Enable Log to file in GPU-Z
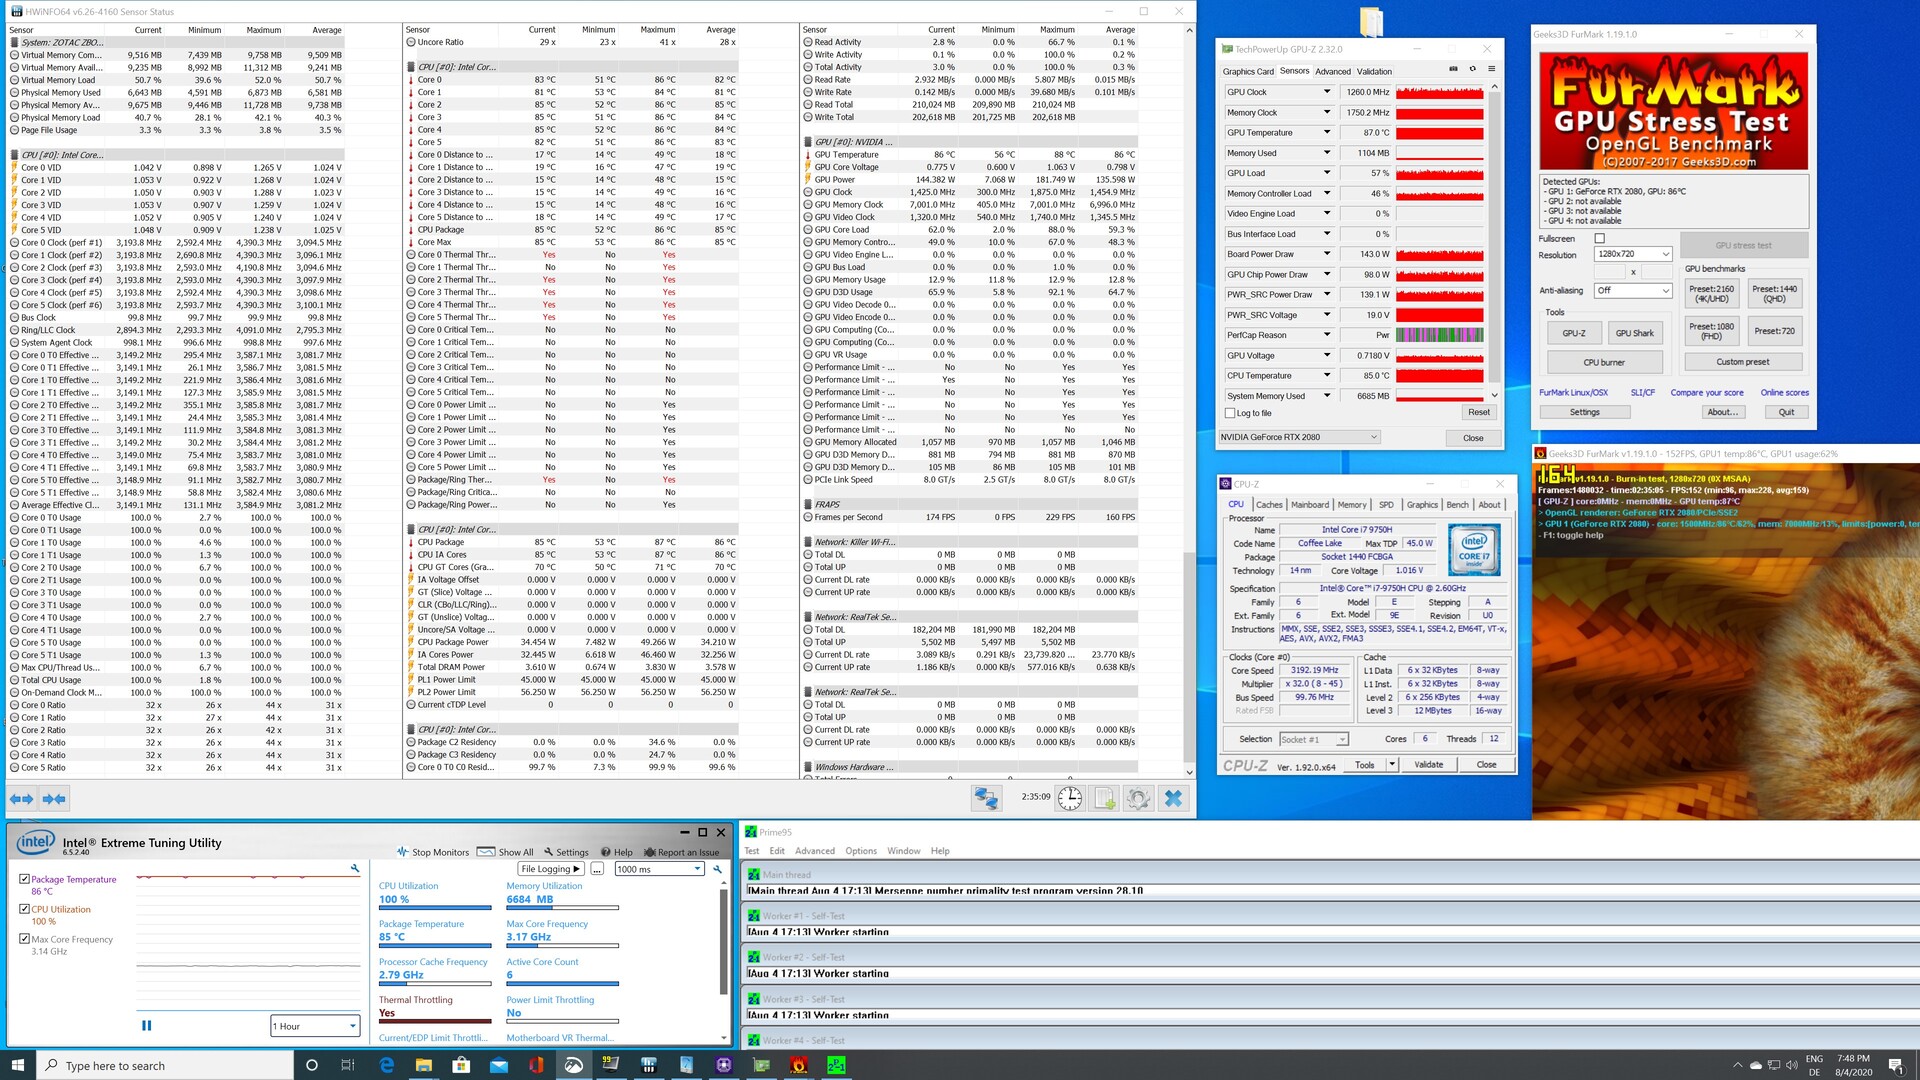The height and width of the screenshot is (1080, 1920). (x=1230, y=413)
